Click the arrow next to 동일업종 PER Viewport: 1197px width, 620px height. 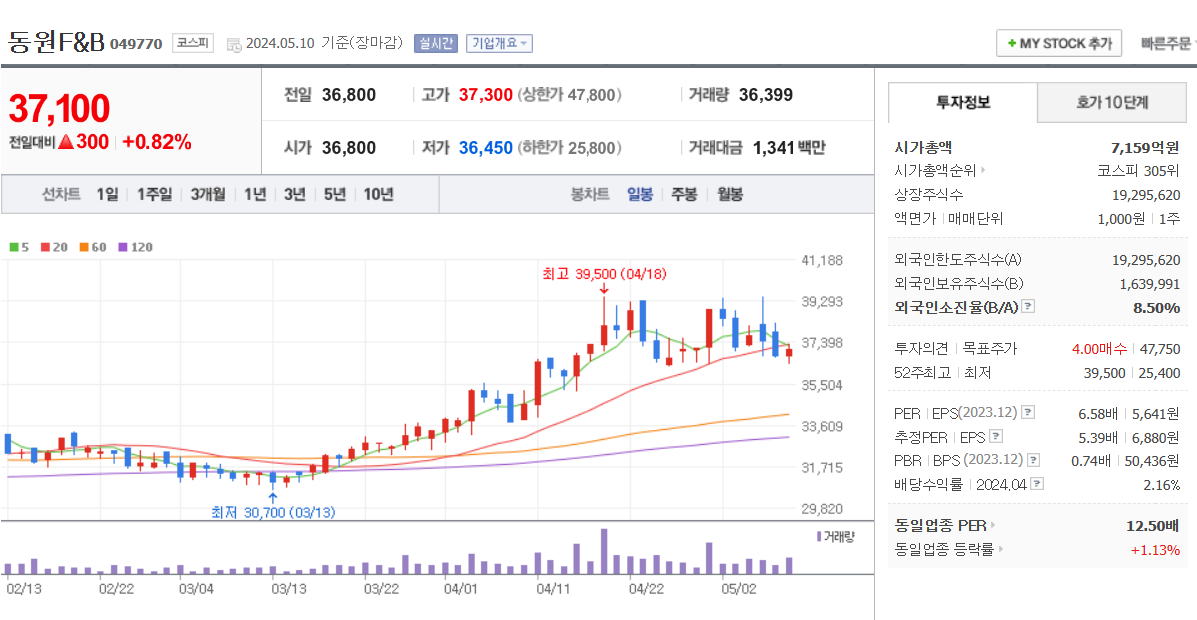pyautogui.click(x=993, y=525)
